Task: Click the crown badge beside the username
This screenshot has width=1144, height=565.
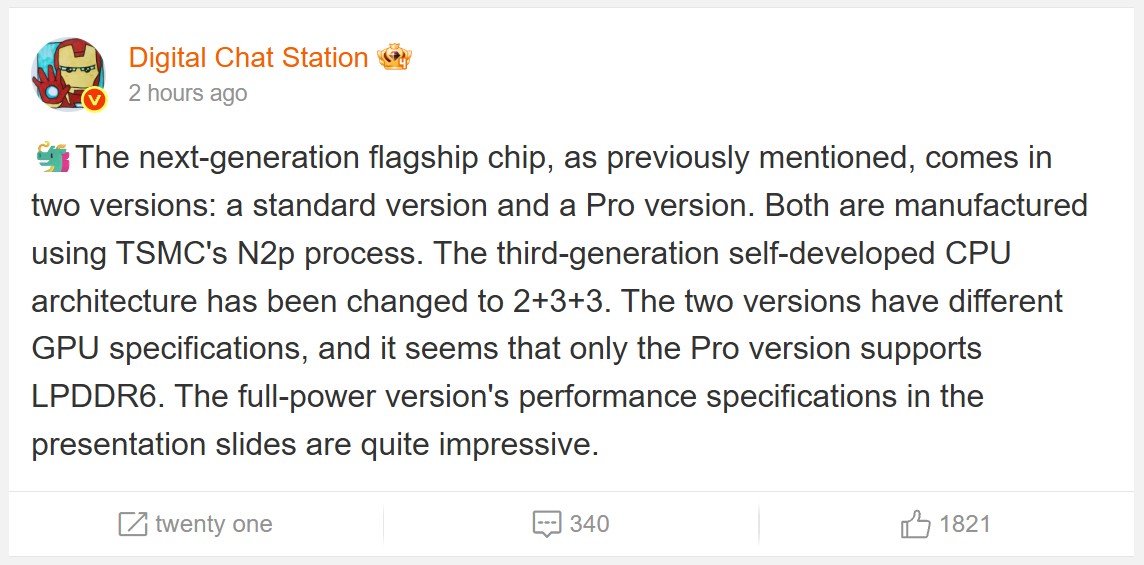Action: click(395, 58)
